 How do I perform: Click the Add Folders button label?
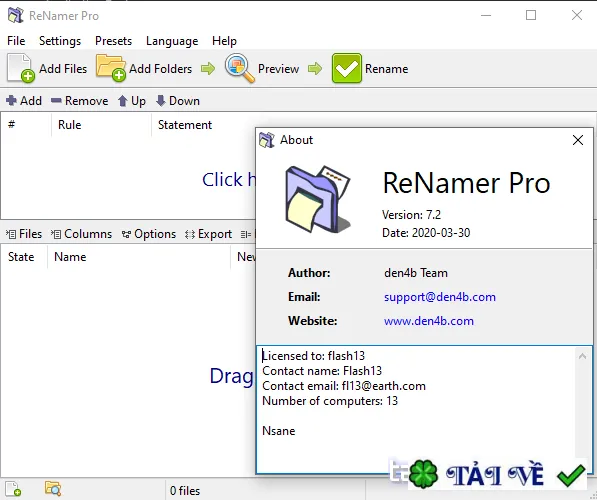(x=160, y=69)
